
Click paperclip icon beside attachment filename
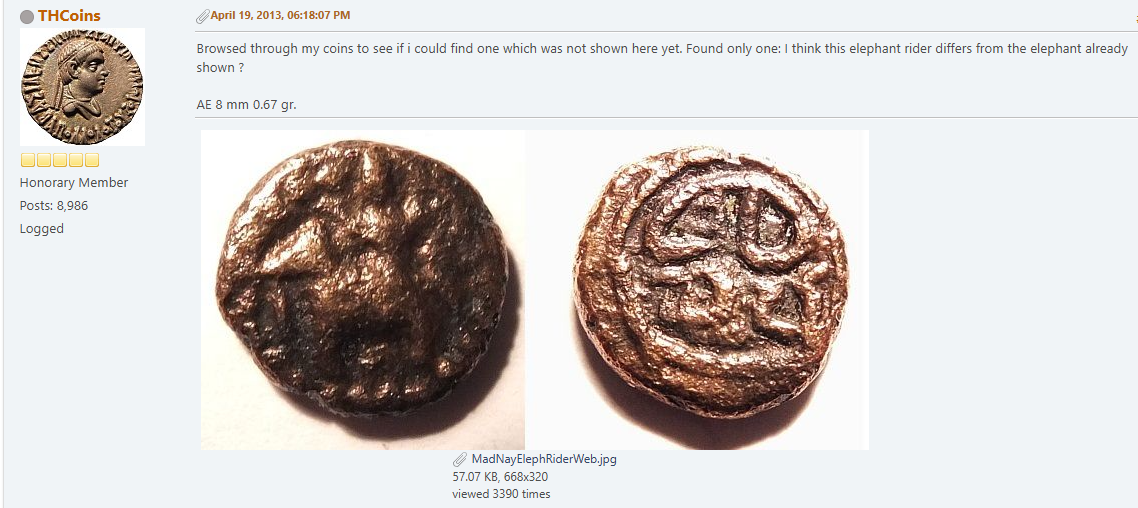(460, 460)
